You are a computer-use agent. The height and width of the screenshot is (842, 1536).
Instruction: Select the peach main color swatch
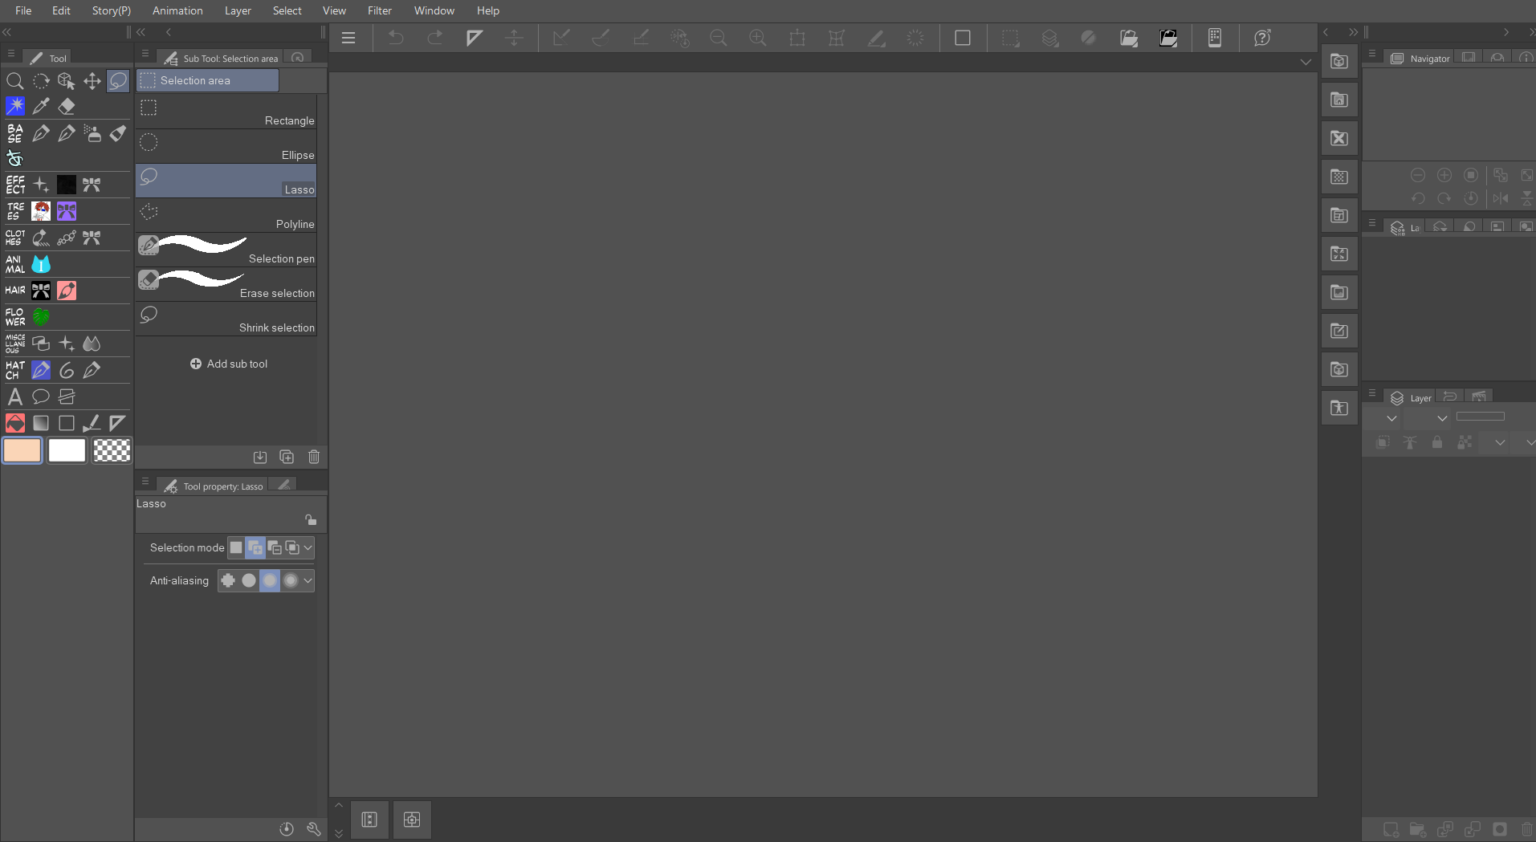[x=22, y=450]
